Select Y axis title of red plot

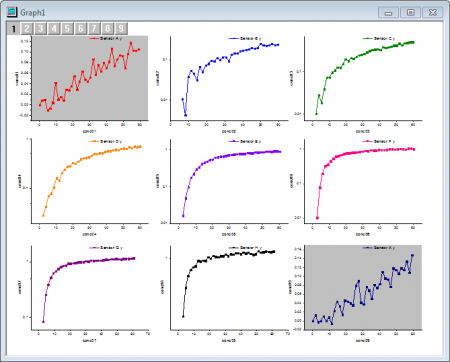pyautogui.click(x=17, y=78)
